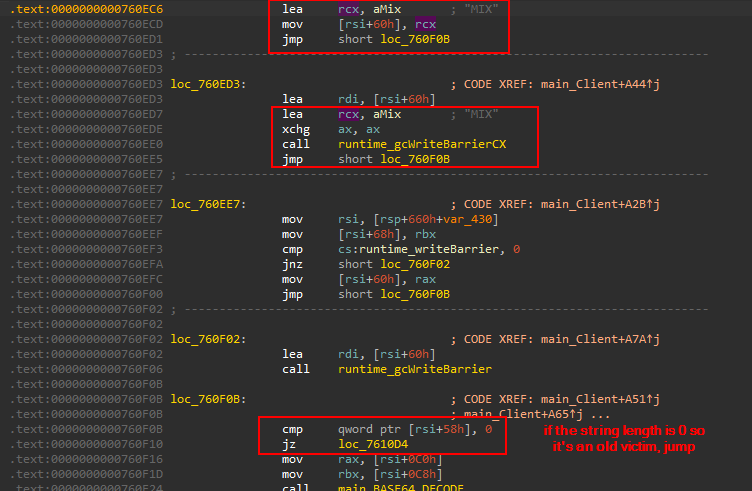Click jmp target at address 760ED1
The height and width of the screenshot is (491, 752).
[415, 39]
